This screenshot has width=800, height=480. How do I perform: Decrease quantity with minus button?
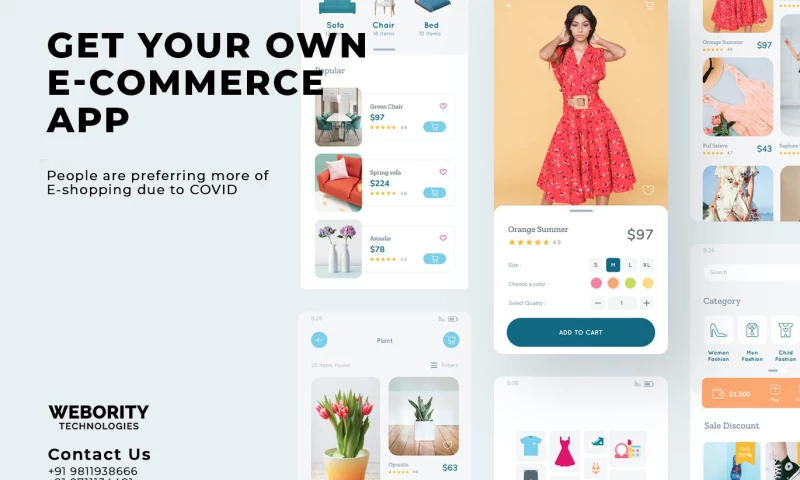(597, 303)
